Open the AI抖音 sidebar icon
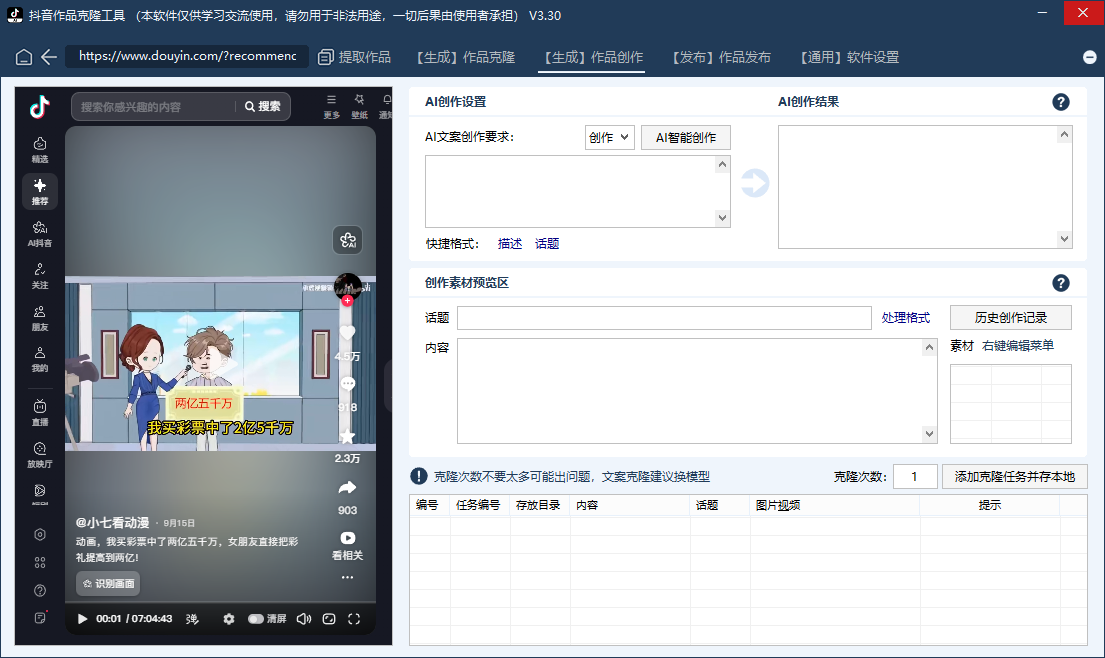This screenshot has height=658, width=1105. click(39, 234)
